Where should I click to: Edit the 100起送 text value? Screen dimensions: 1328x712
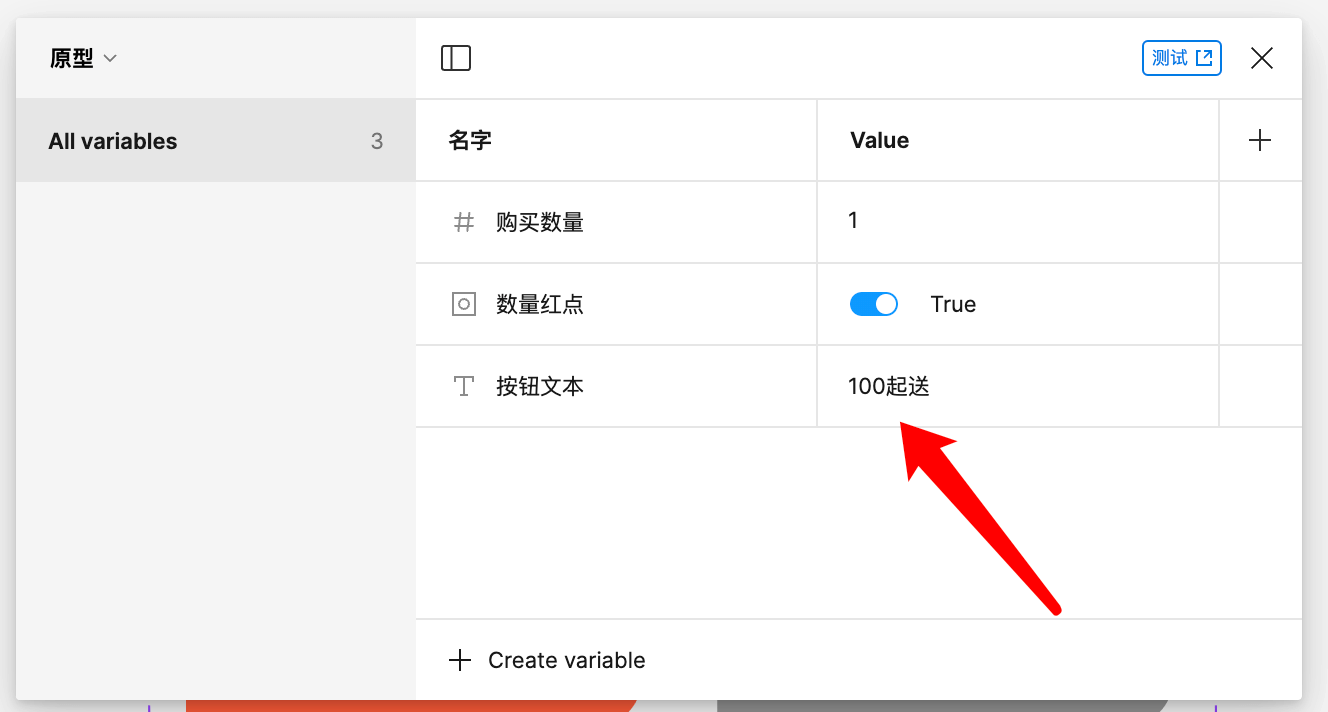tap(889, 386)
